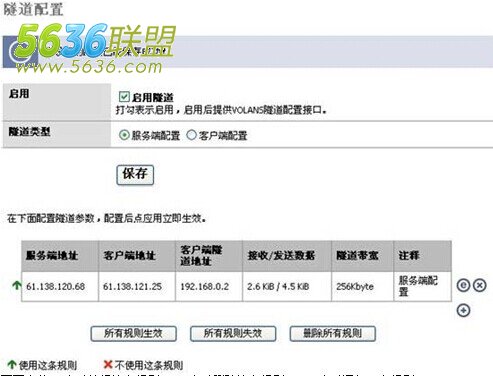Select 客户端配置 radio button
493x376 pixels.
point(191,135)
